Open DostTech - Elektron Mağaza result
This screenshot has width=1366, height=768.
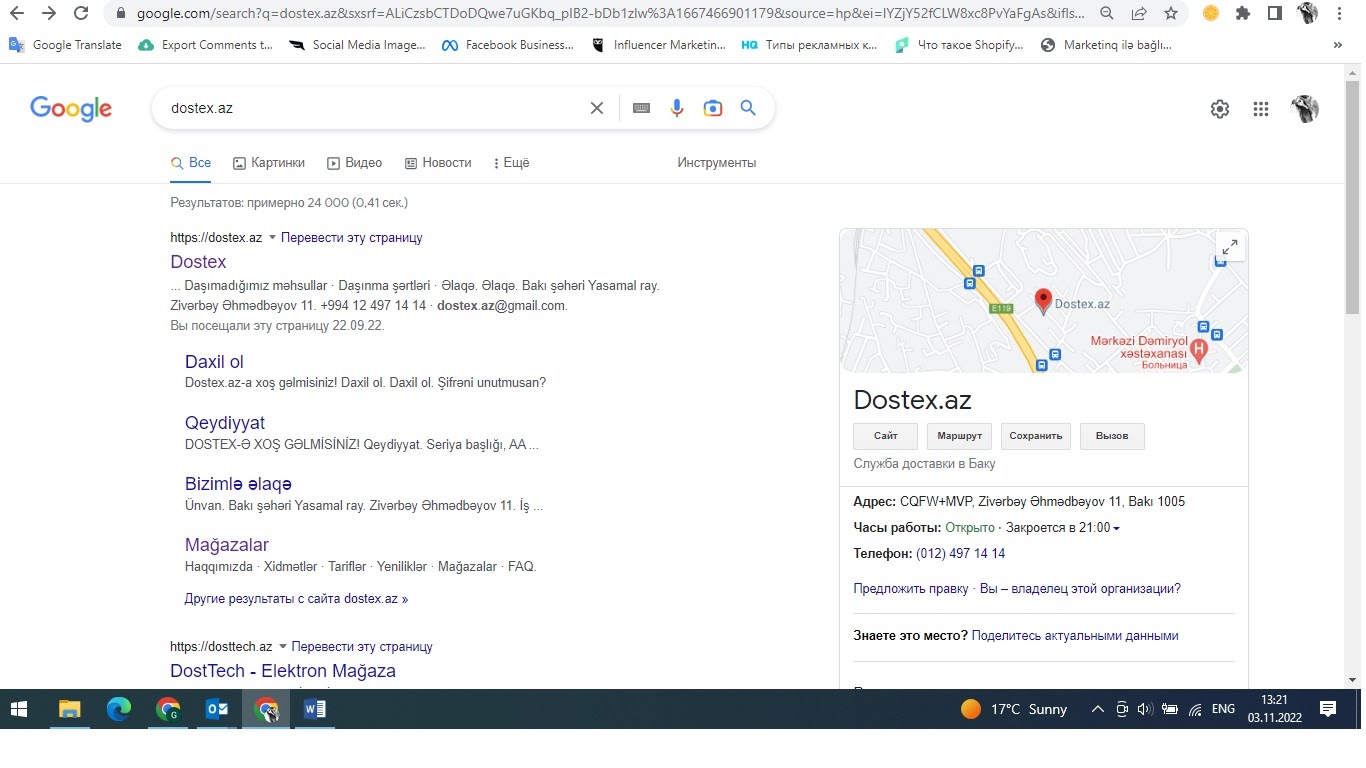(283, 671)
